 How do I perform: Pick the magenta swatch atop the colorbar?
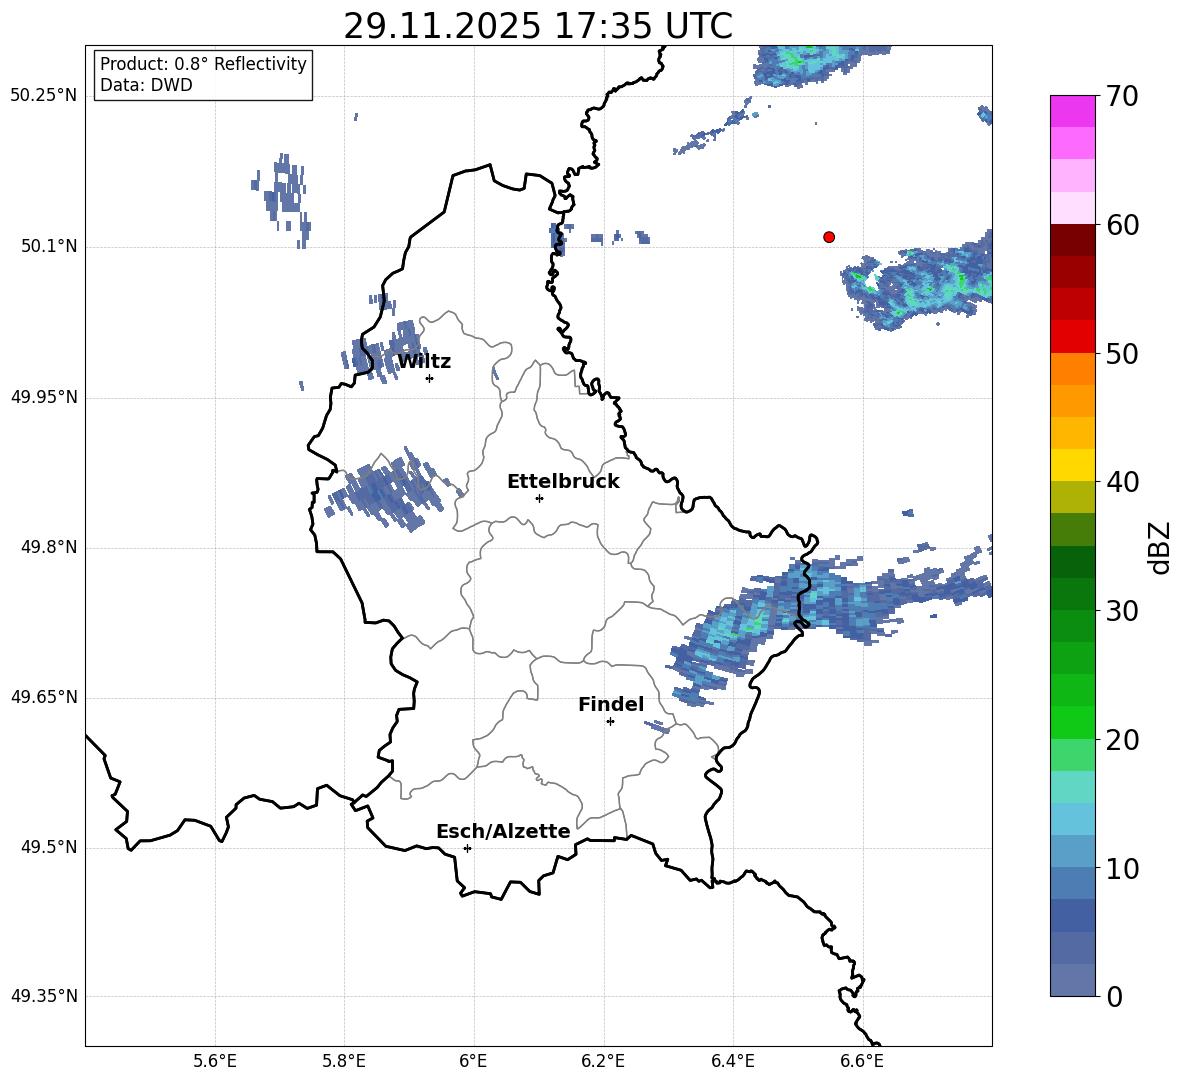pyautogui.click(x=1073, y=111)
